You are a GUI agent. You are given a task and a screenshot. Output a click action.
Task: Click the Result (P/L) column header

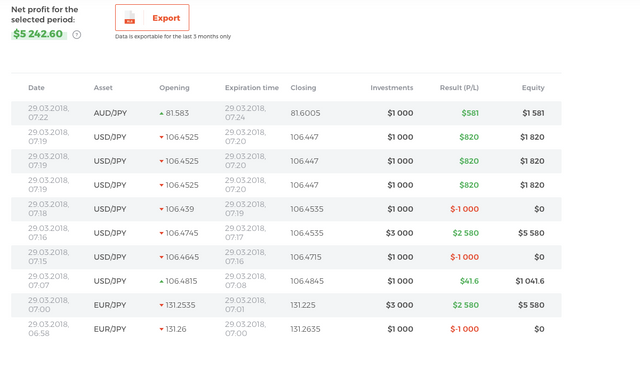(x=459, y=88)
